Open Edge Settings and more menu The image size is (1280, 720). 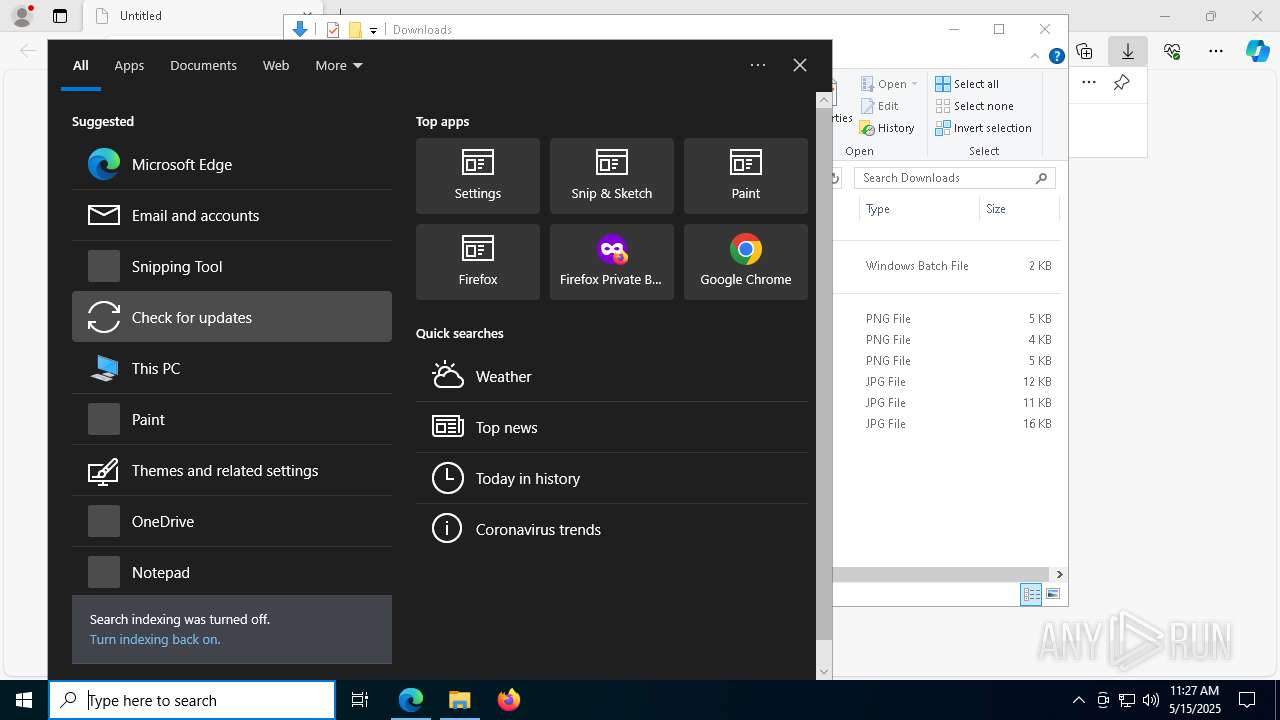pos(1216,51)
